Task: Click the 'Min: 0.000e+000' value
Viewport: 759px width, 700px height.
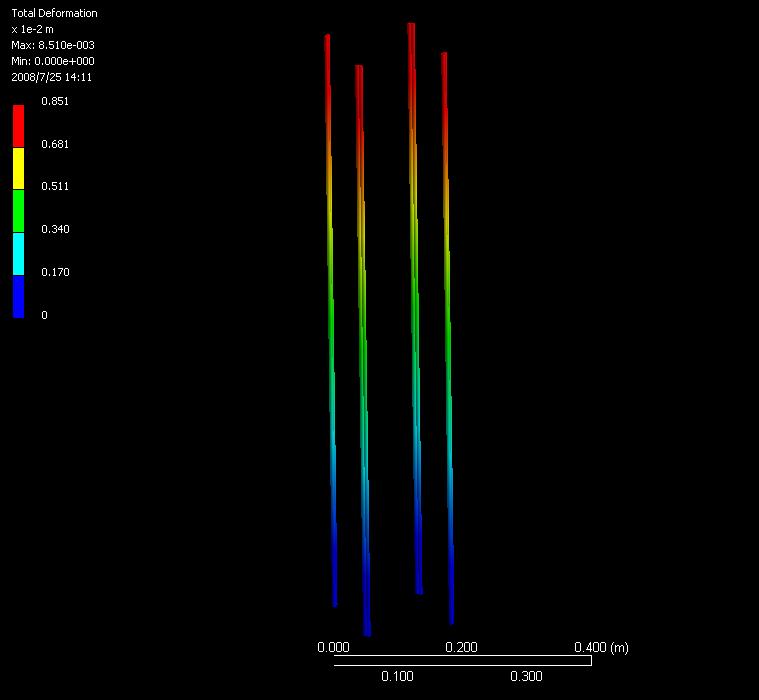Action: pos(53,61)
